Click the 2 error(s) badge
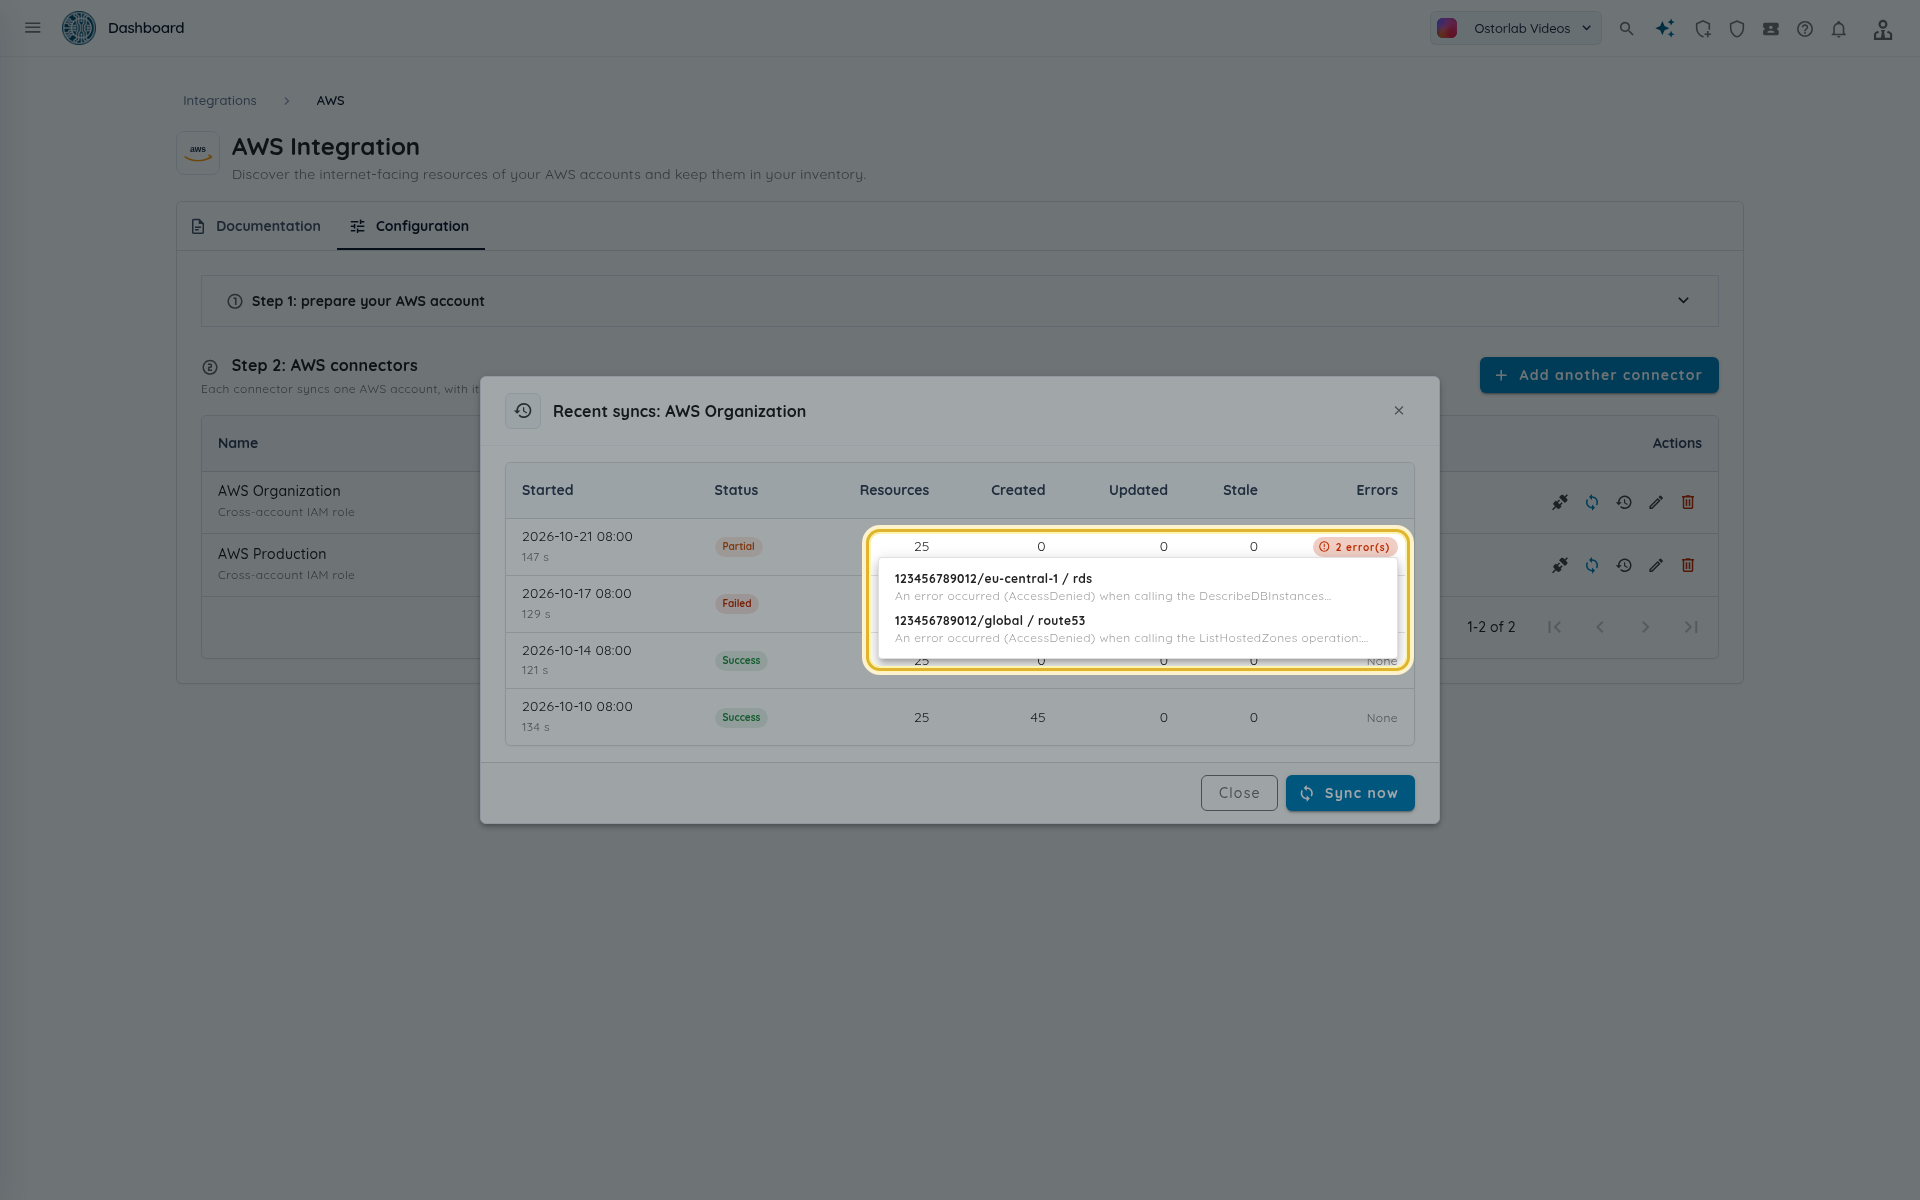This screenshot has width=1920, height=1200. pyautogui.click(x=1354, y=547)
